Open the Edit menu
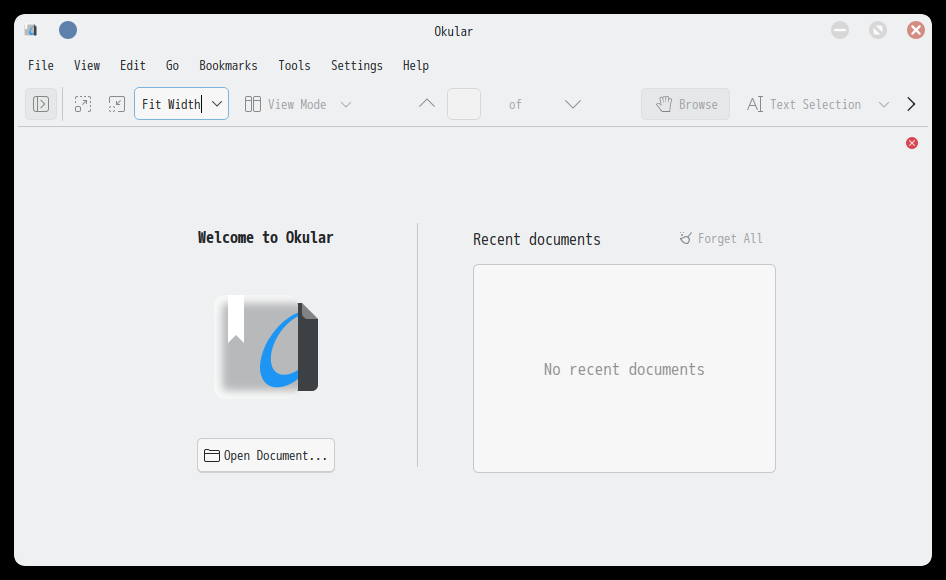The width and height of the screenshot is (946, 580). [x=133, y=65]
